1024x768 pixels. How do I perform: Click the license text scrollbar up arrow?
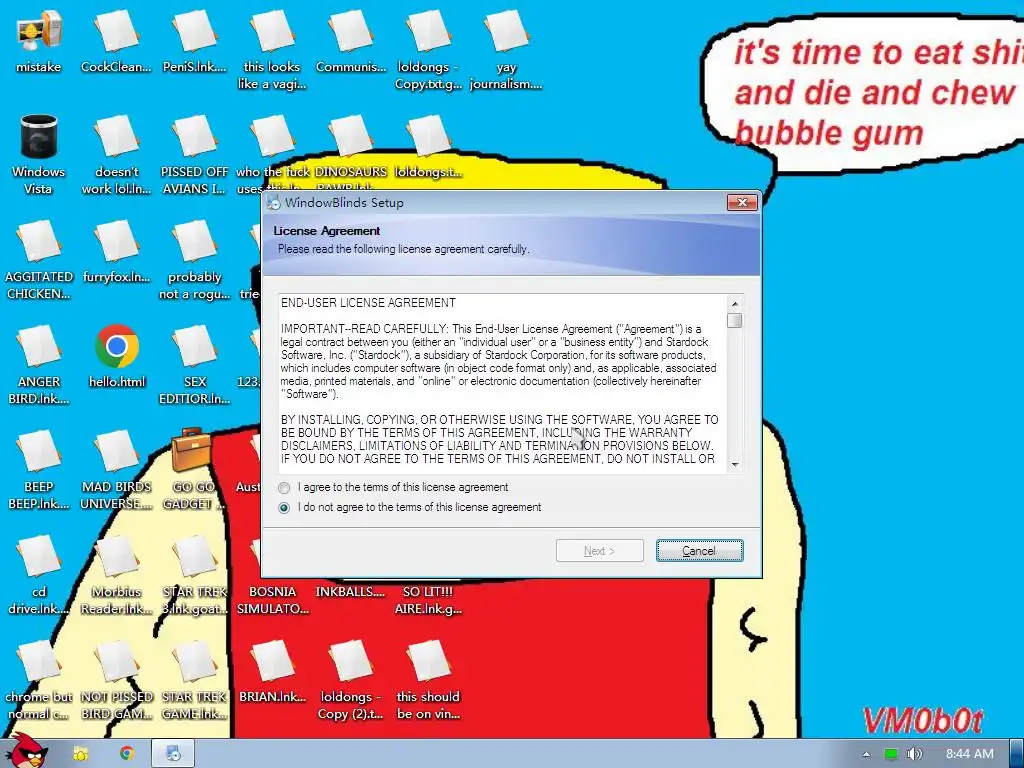[x=735, y=304]
